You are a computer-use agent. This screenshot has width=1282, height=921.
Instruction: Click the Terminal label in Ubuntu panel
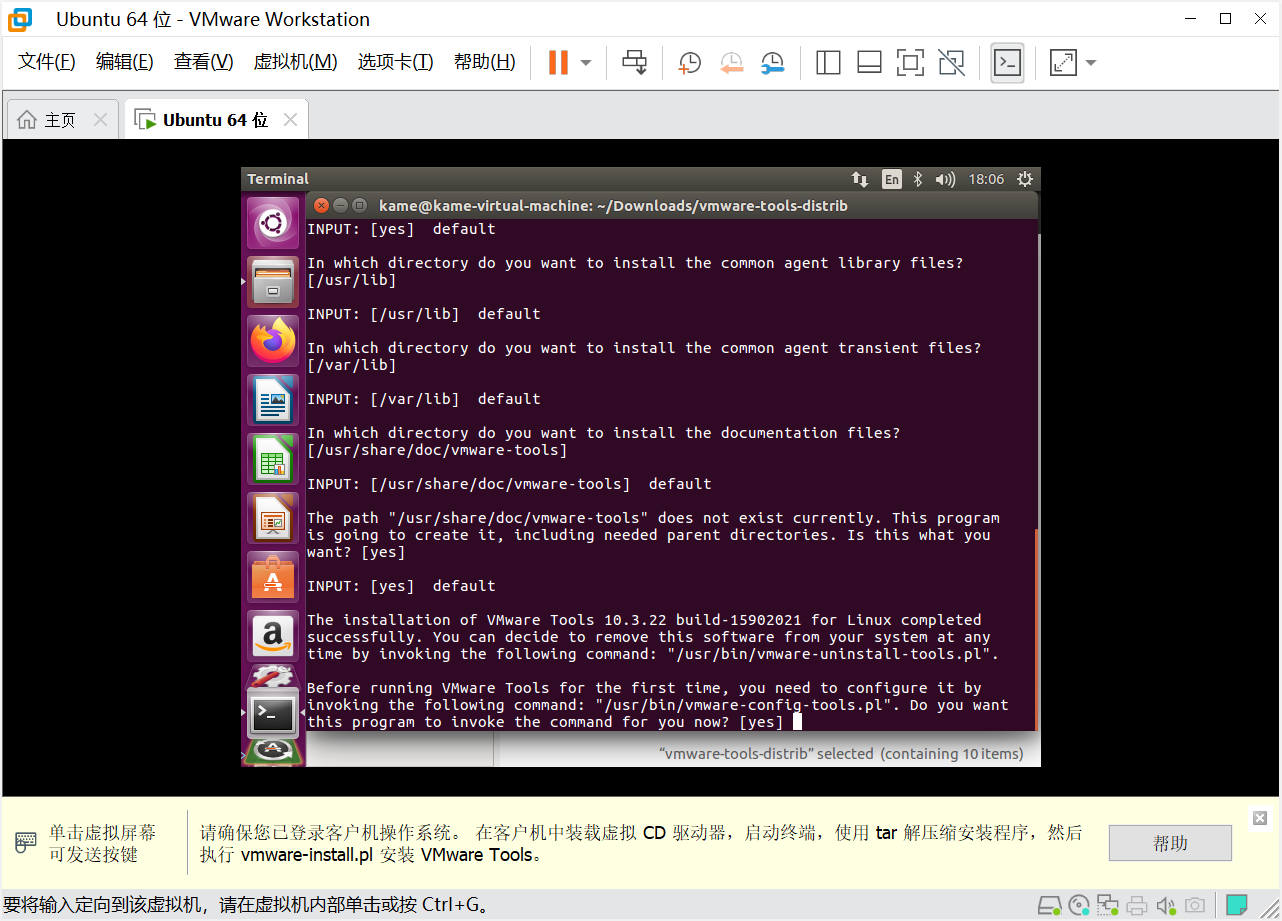pos(278,179)
